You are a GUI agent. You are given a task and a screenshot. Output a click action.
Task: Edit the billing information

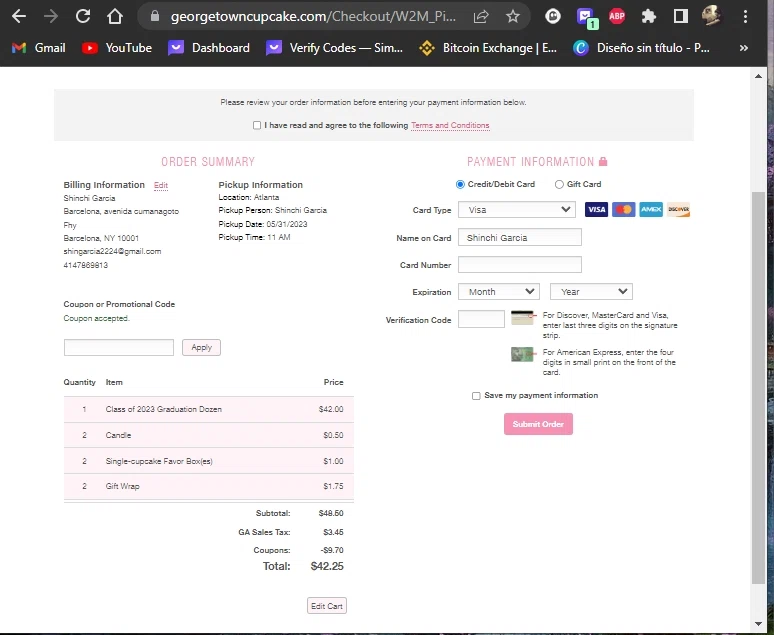click(x=161, y=185)
